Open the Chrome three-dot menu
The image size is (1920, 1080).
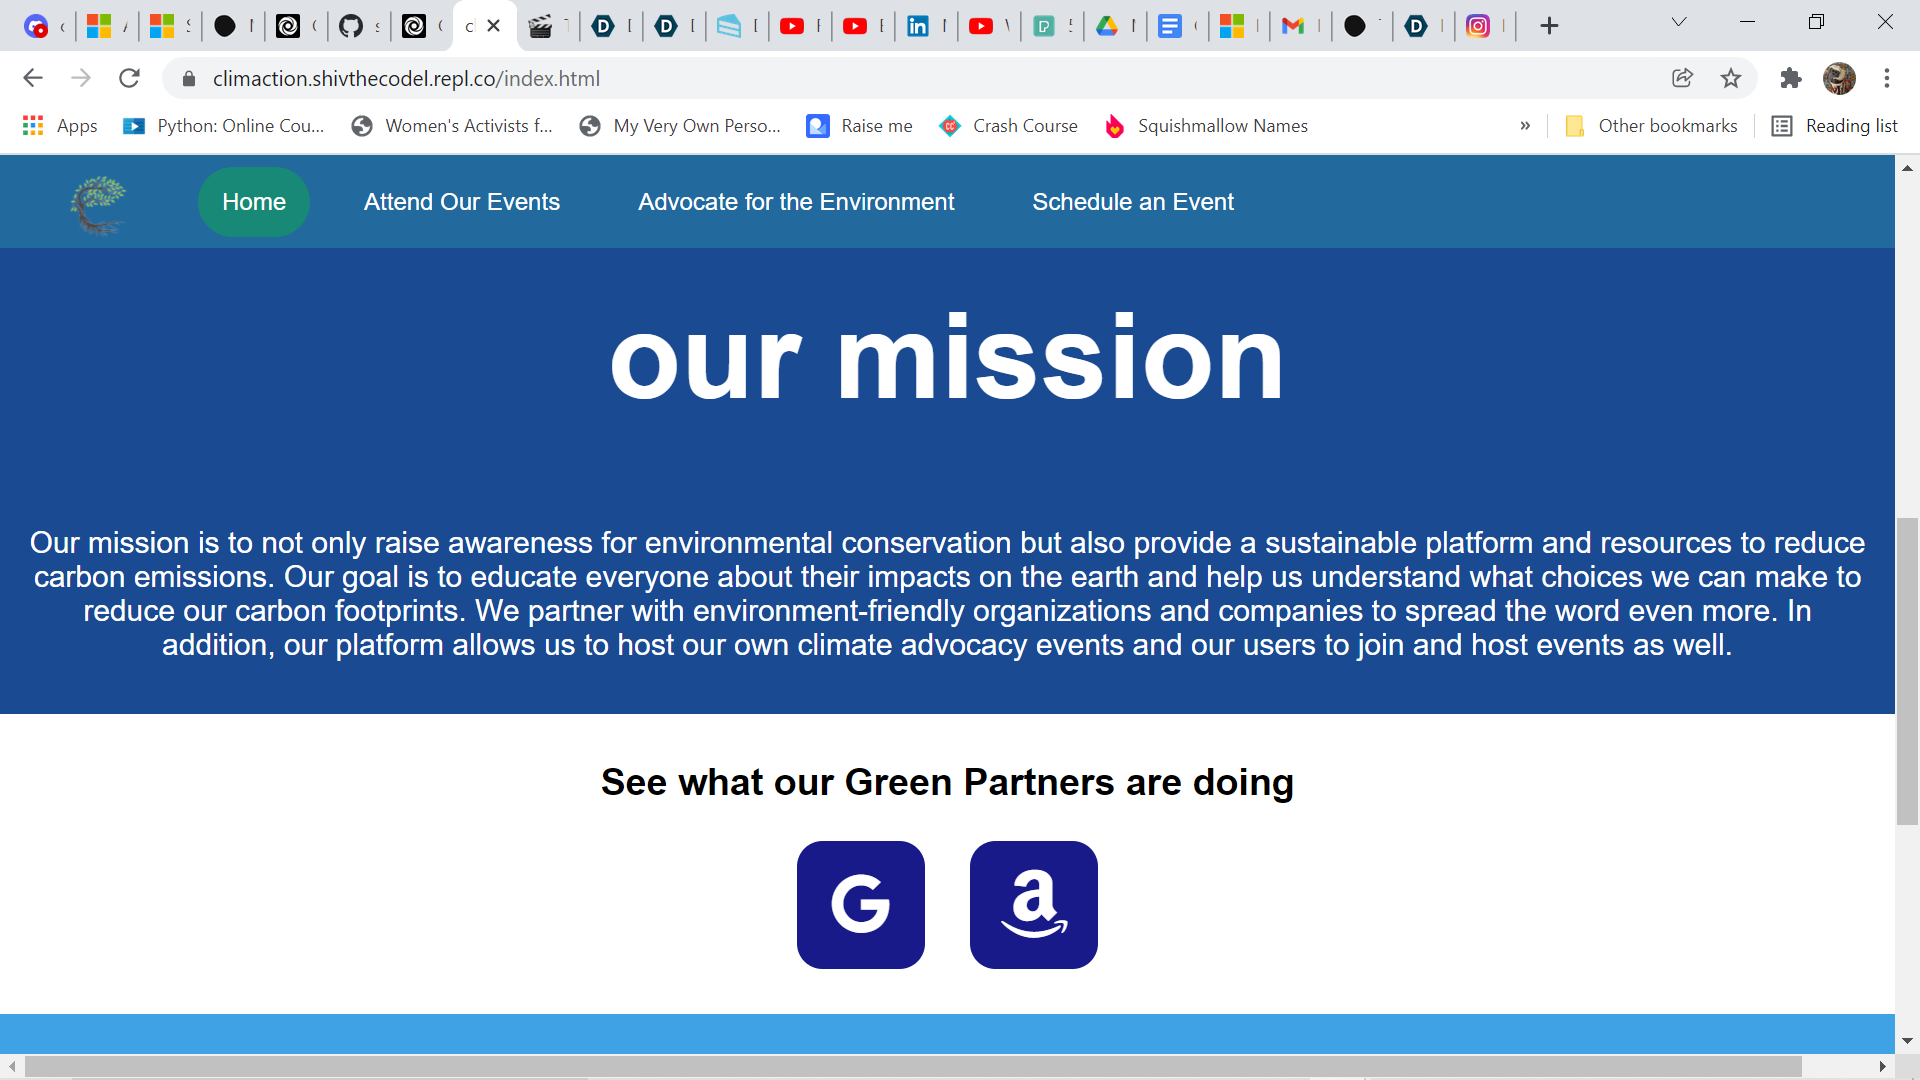tap(1887, 78)
